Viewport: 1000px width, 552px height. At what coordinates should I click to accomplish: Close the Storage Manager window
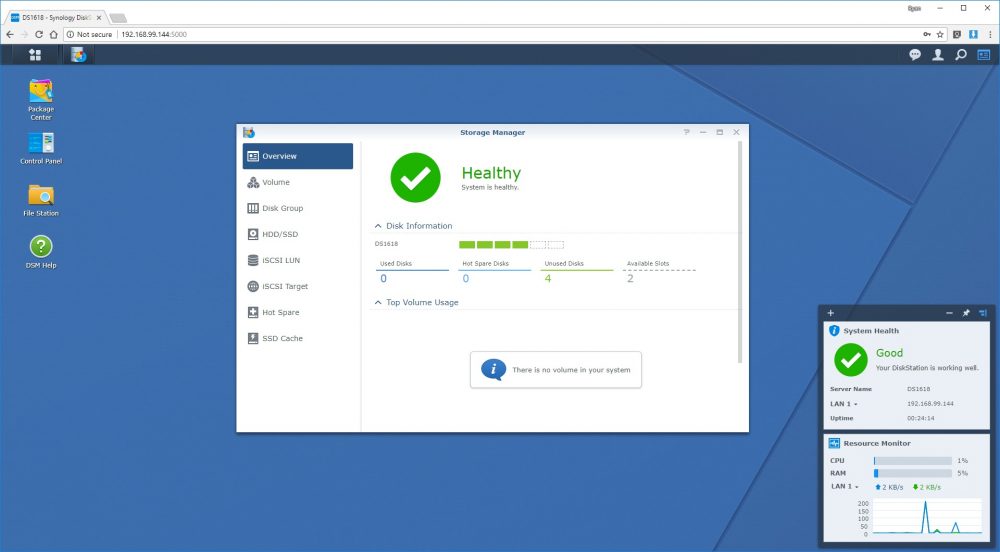point(736,132)
